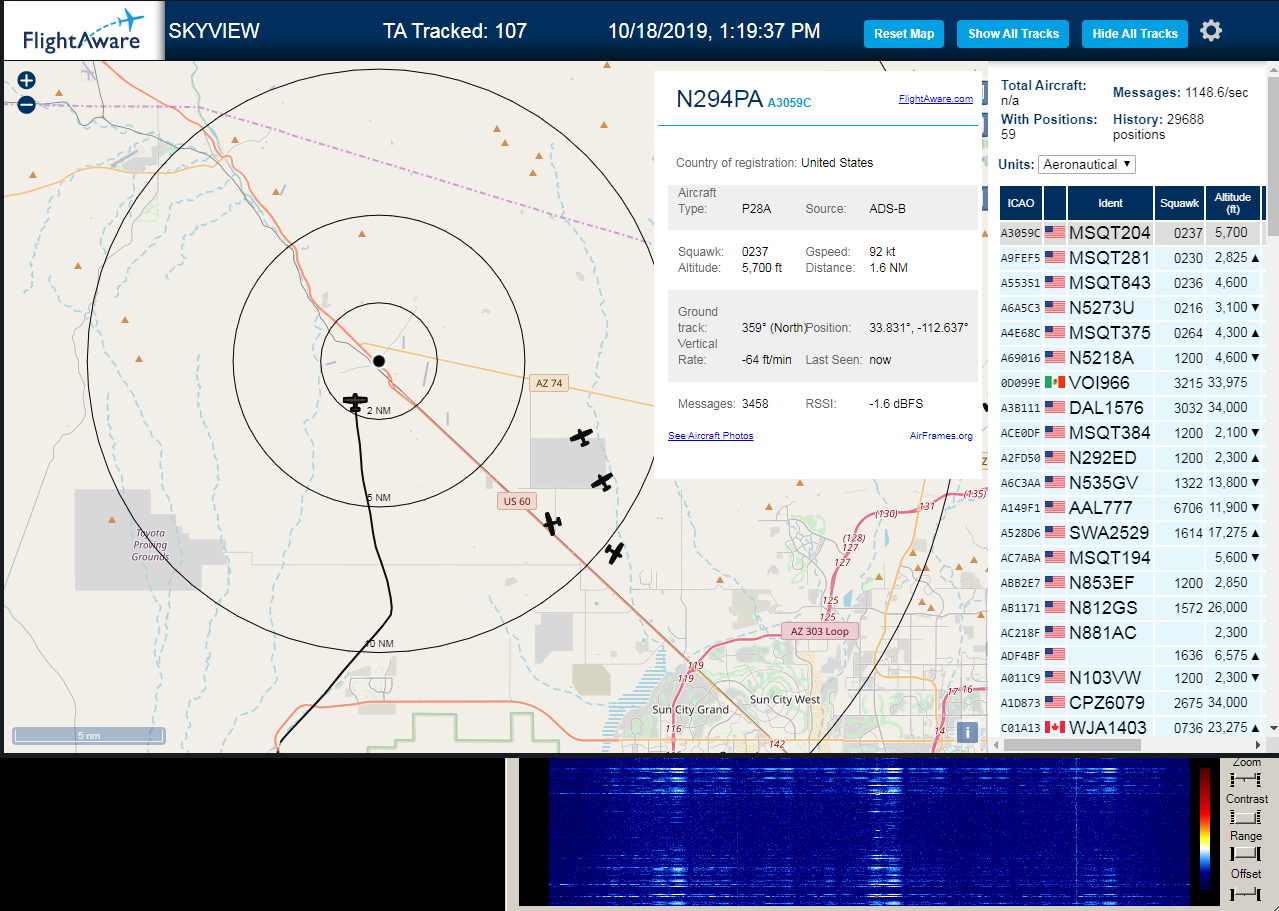
Task: Click Canada flag in WJA1403 row
Action: (x=1055, y=727)
